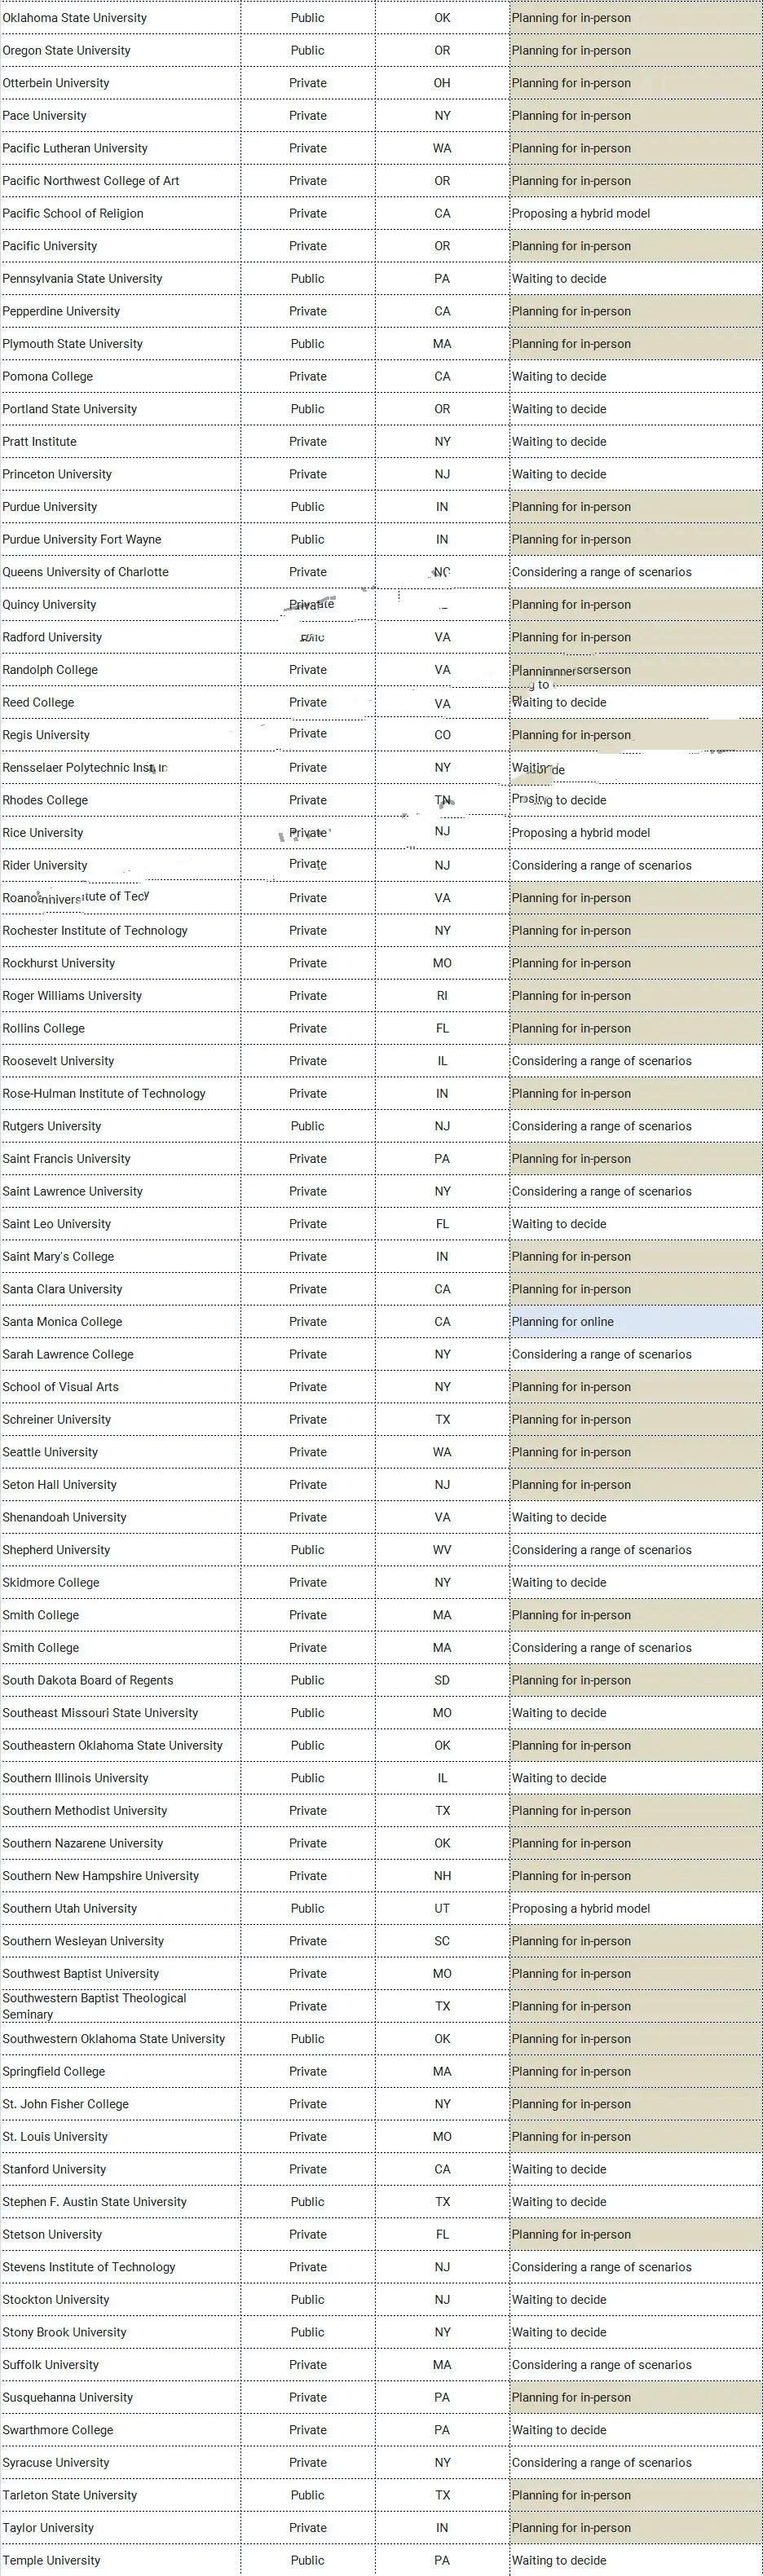Select the South Dakota Board of Regents cell
This screenshot has width=763, height=2576.
88,1680
